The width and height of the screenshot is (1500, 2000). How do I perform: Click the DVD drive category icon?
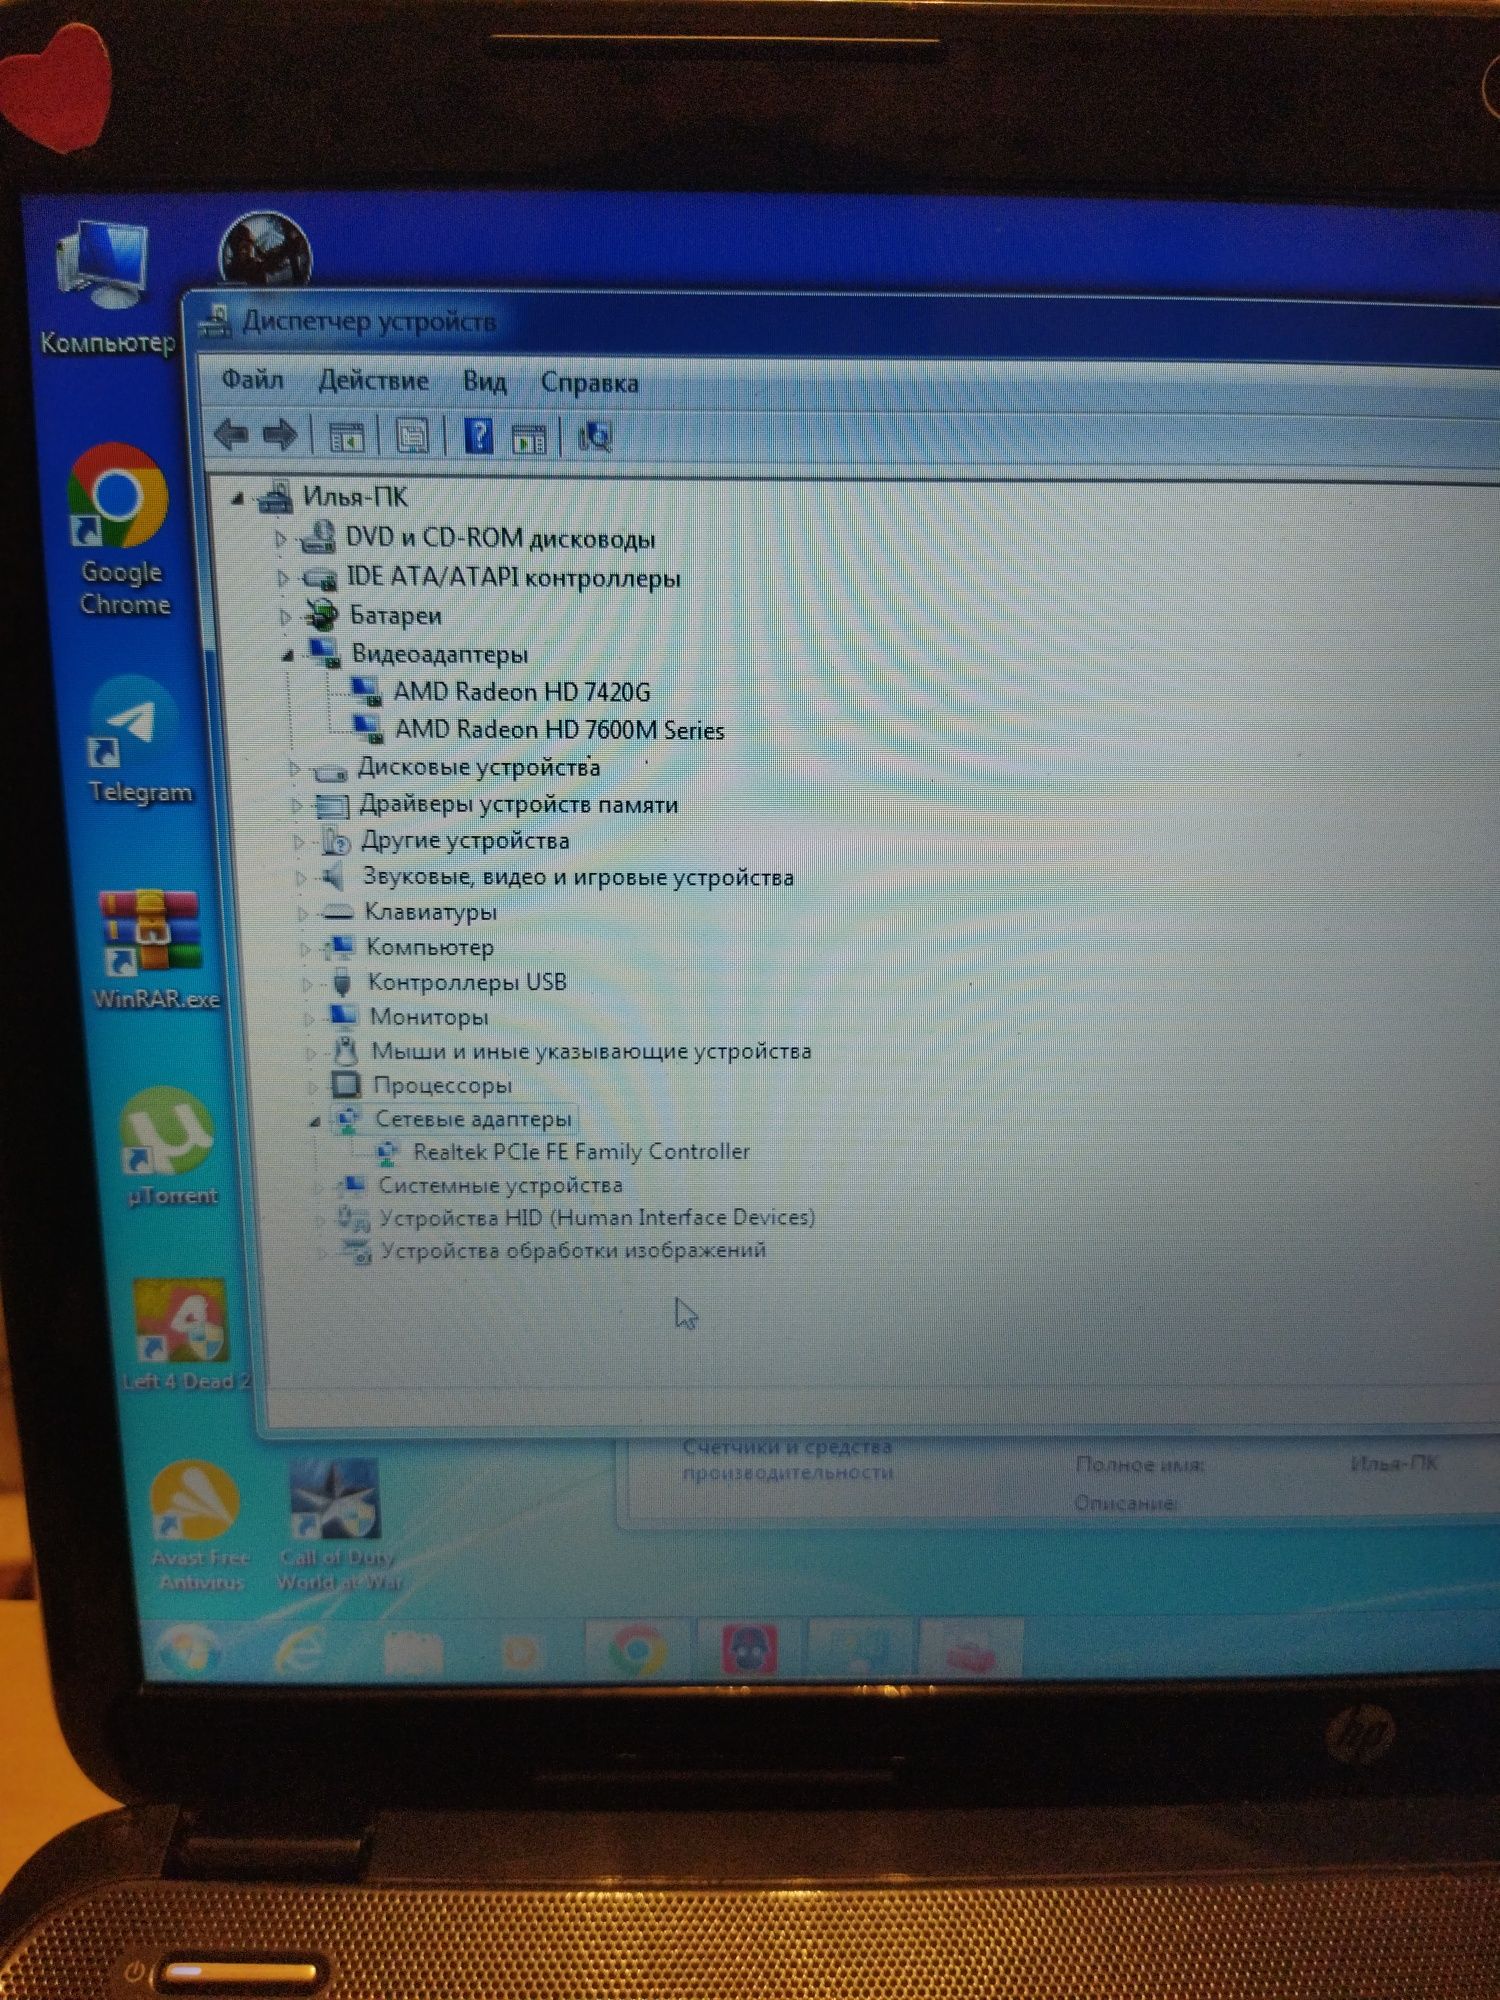[318, 537]
